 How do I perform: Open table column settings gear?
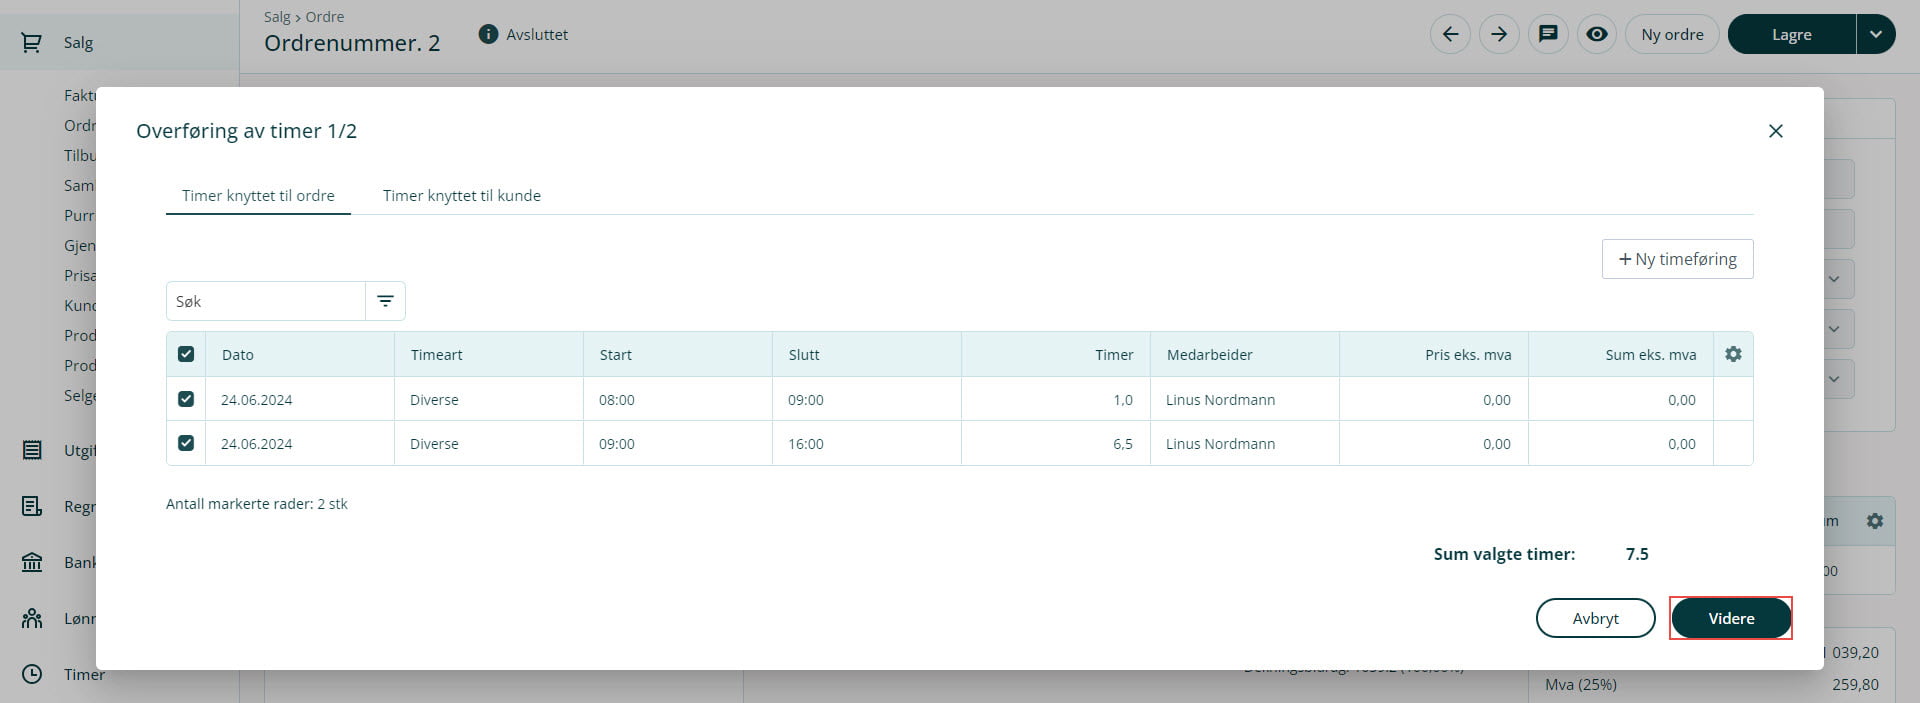[x=1733, y=354]
